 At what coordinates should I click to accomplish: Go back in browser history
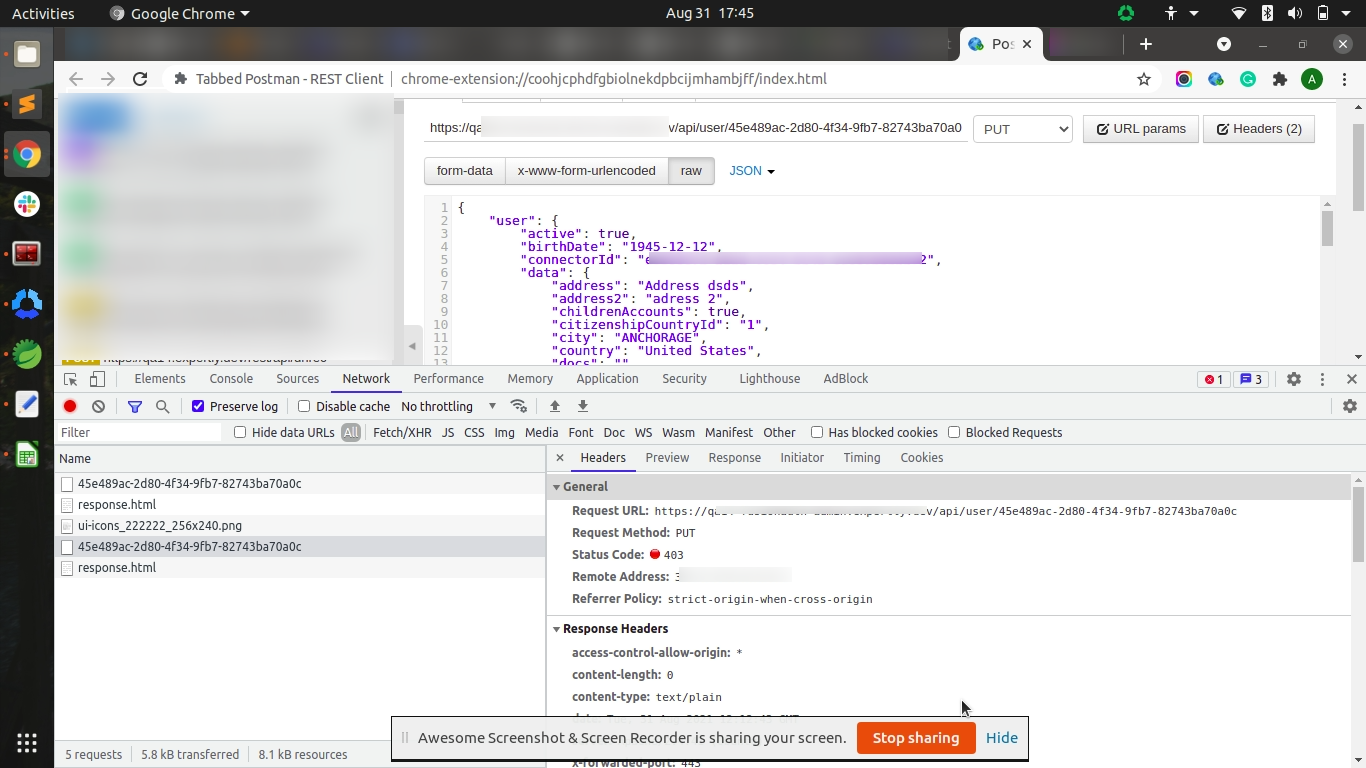(x=76, y=79)
